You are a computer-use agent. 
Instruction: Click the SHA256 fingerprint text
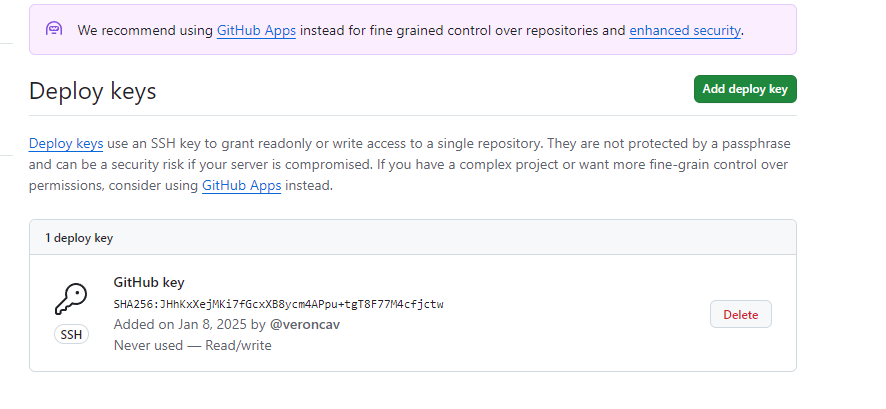(279, 304)
